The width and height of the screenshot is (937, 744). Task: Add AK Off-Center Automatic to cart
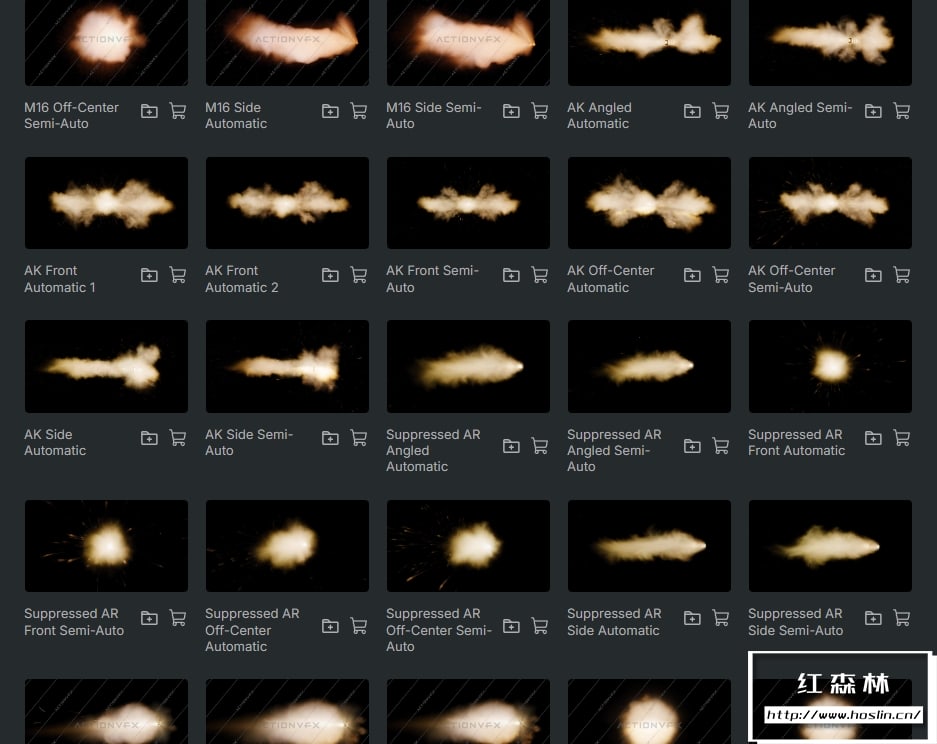coord(721,275)
